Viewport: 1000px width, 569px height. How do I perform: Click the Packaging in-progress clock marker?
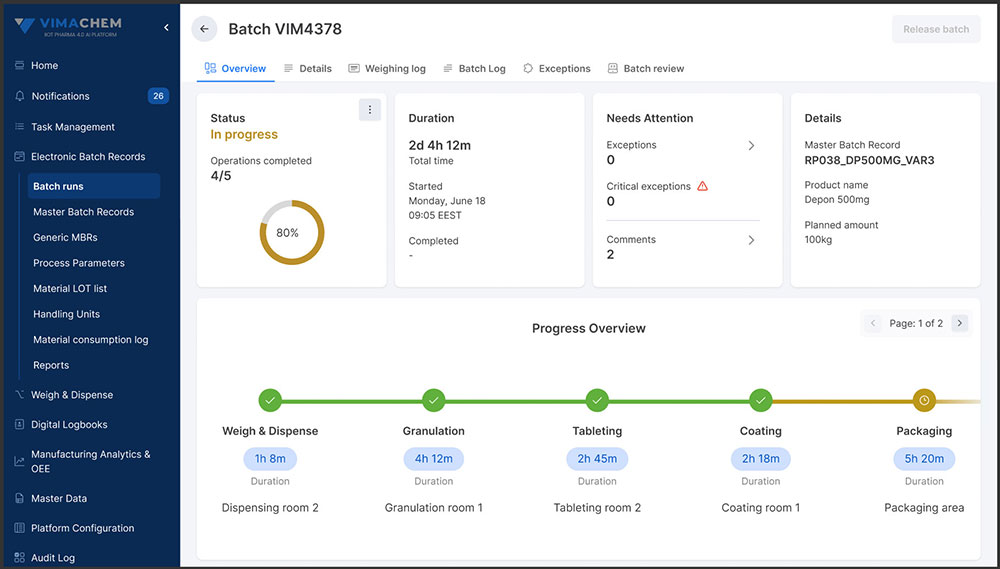[x=924, y=401]
